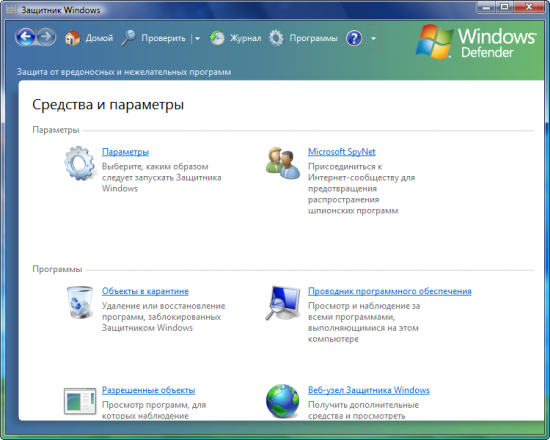Open Разрешенные объекты link
The height and width of the screenshot is (440, 550).
pyautogui.click(x=148, y=390)
